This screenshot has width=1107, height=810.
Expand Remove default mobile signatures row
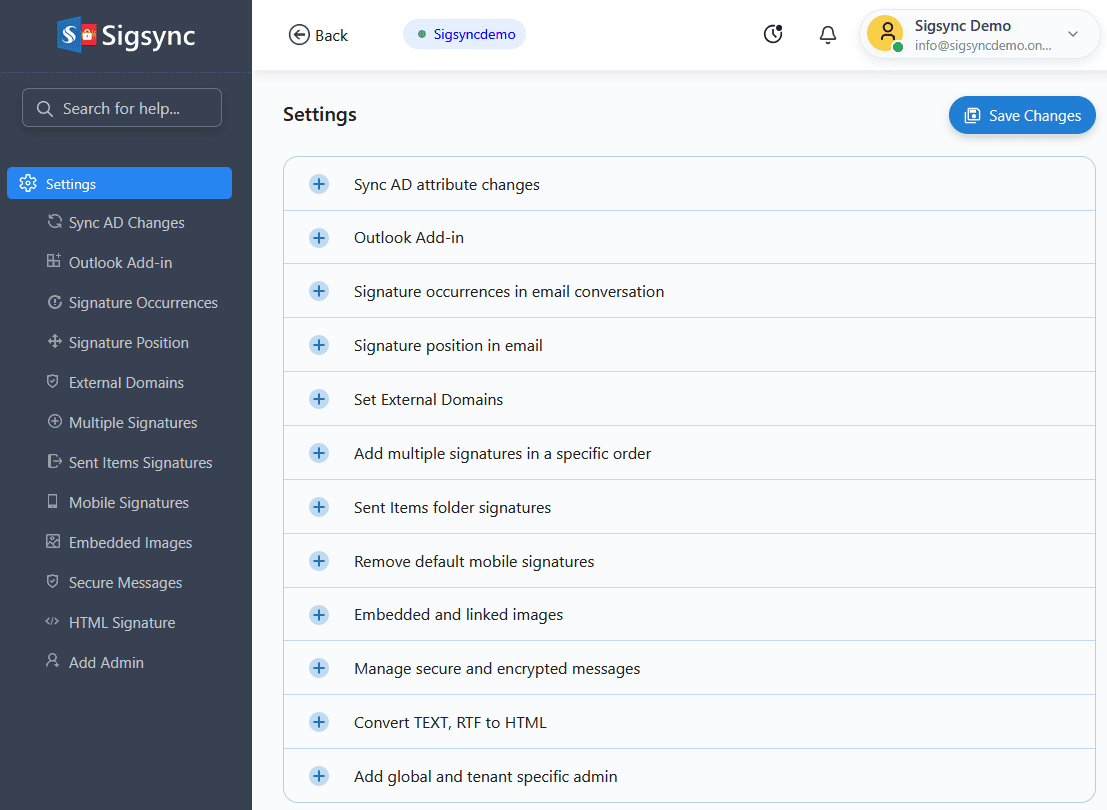tap(319, 561)
